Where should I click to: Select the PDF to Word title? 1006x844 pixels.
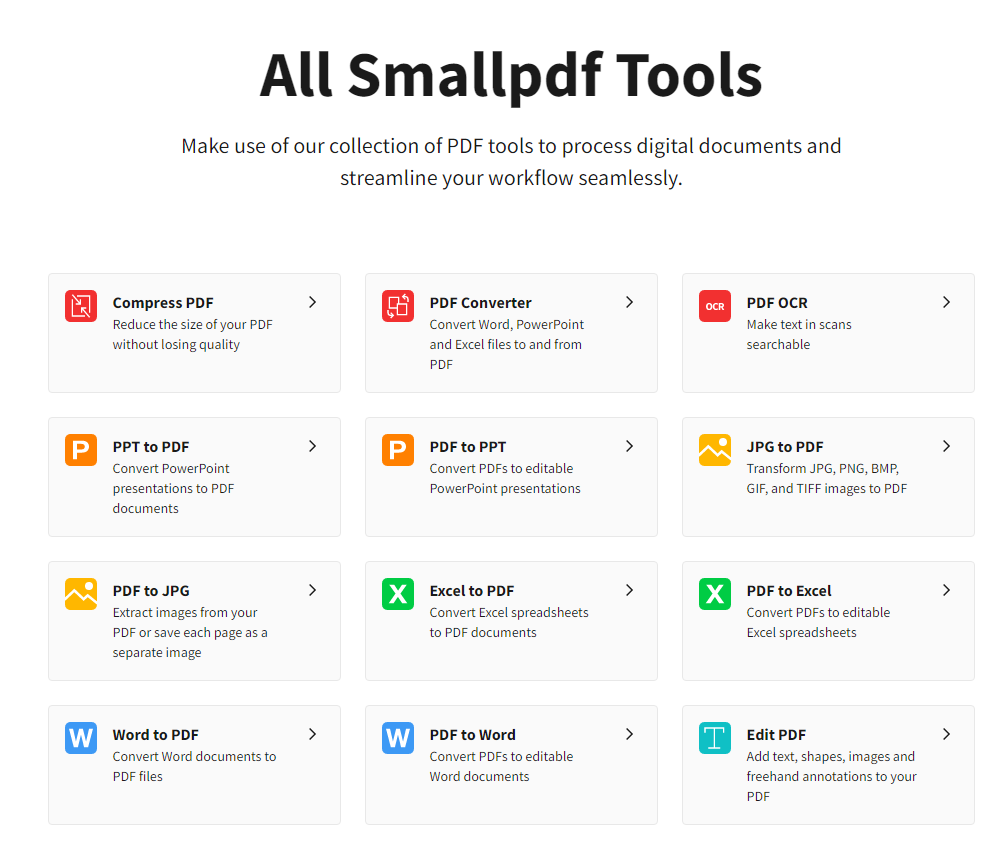472,735
